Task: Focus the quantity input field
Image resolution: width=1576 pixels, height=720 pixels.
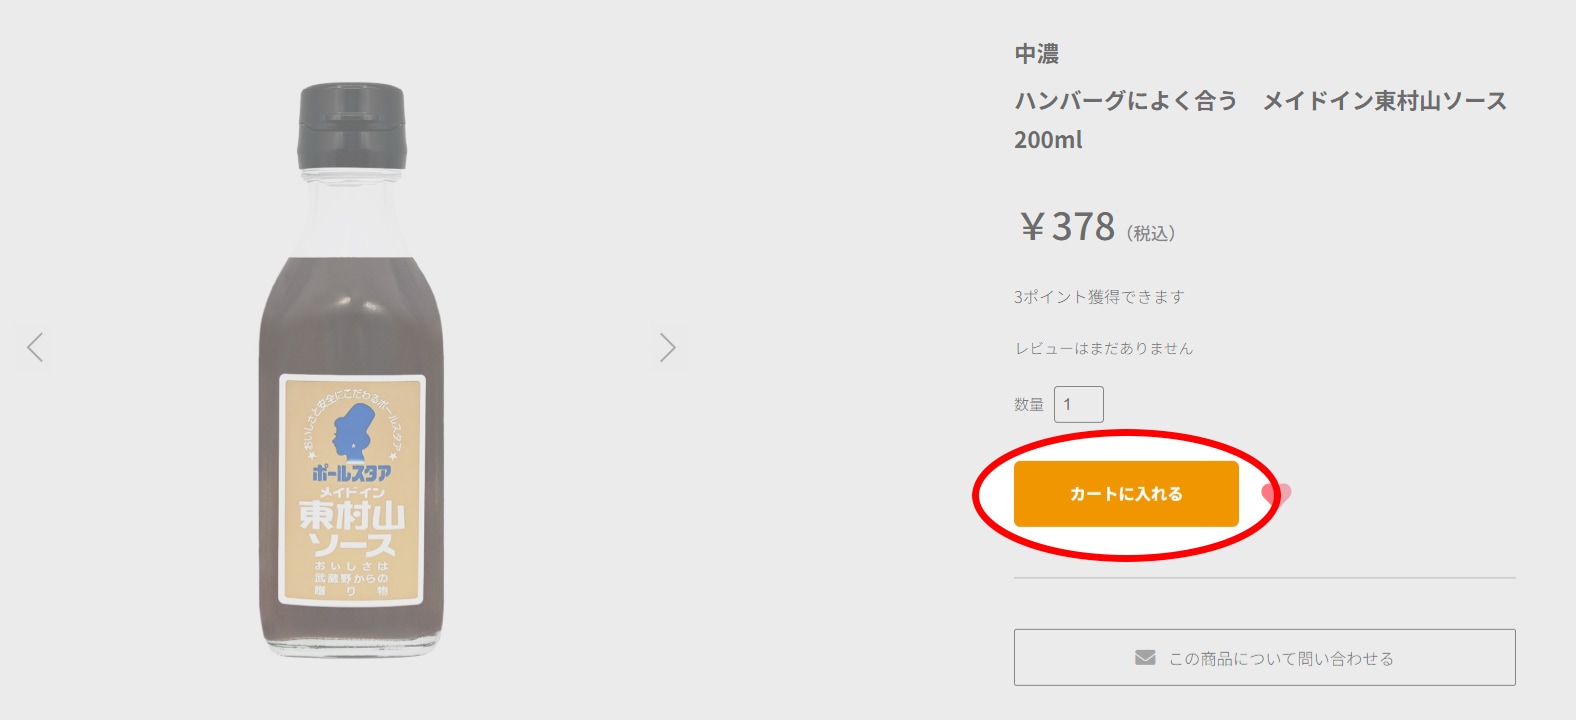Action: [x=1078, y=404]
